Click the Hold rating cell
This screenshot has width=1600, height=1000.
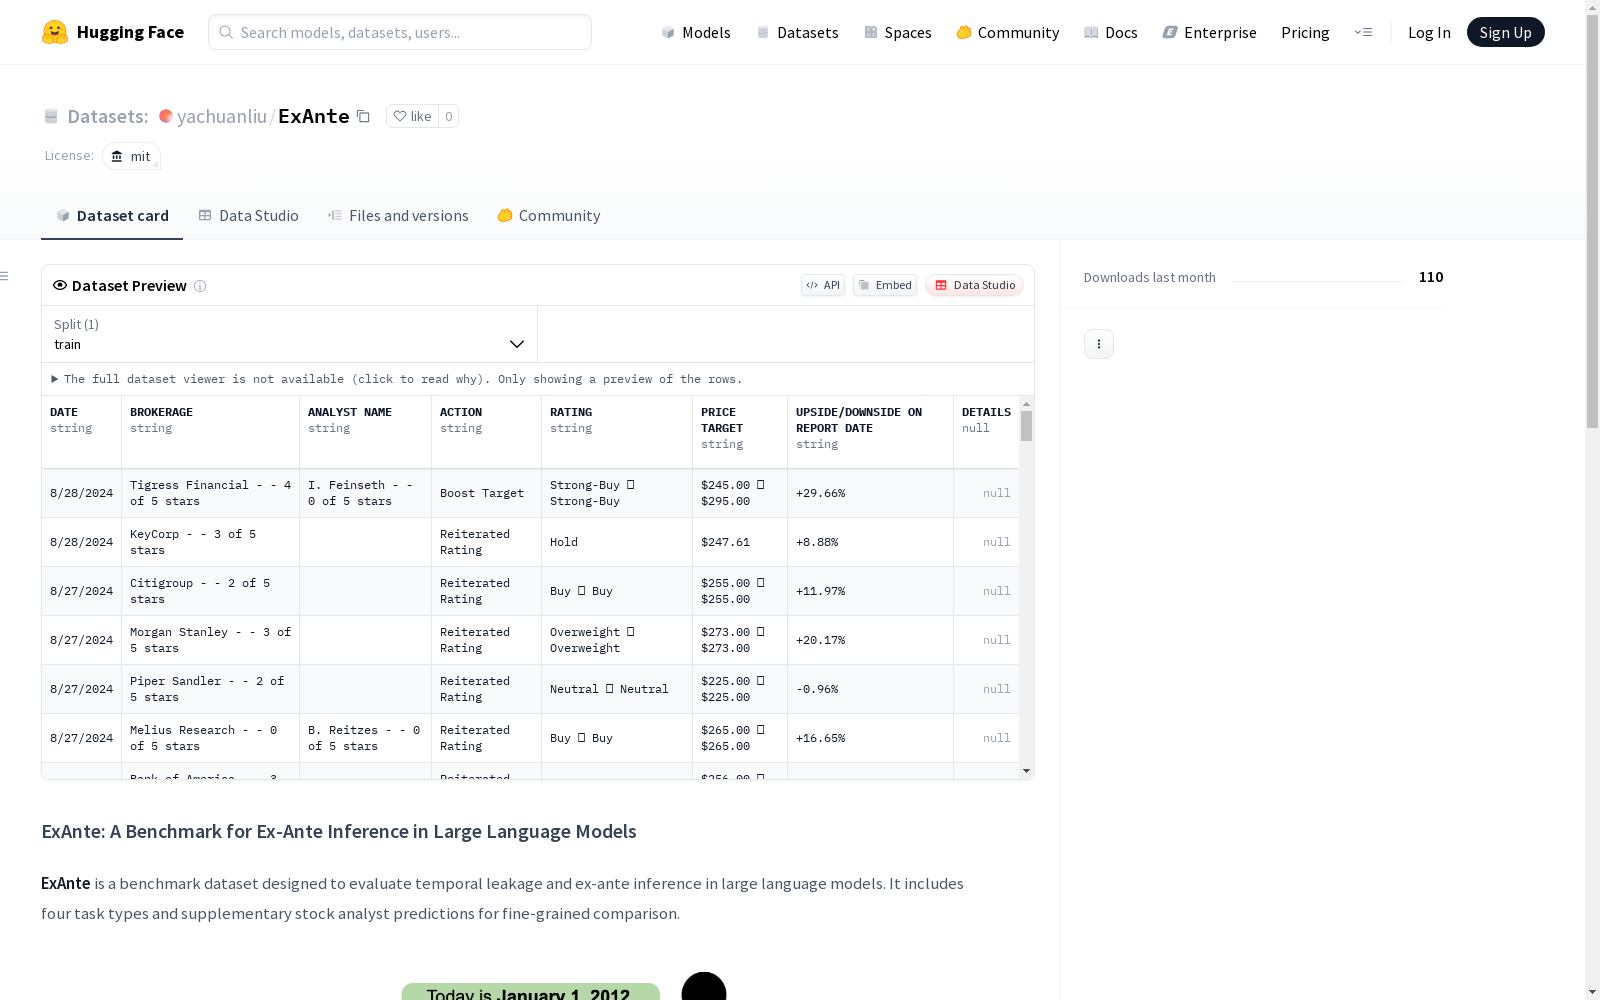(x=617, y=542)
